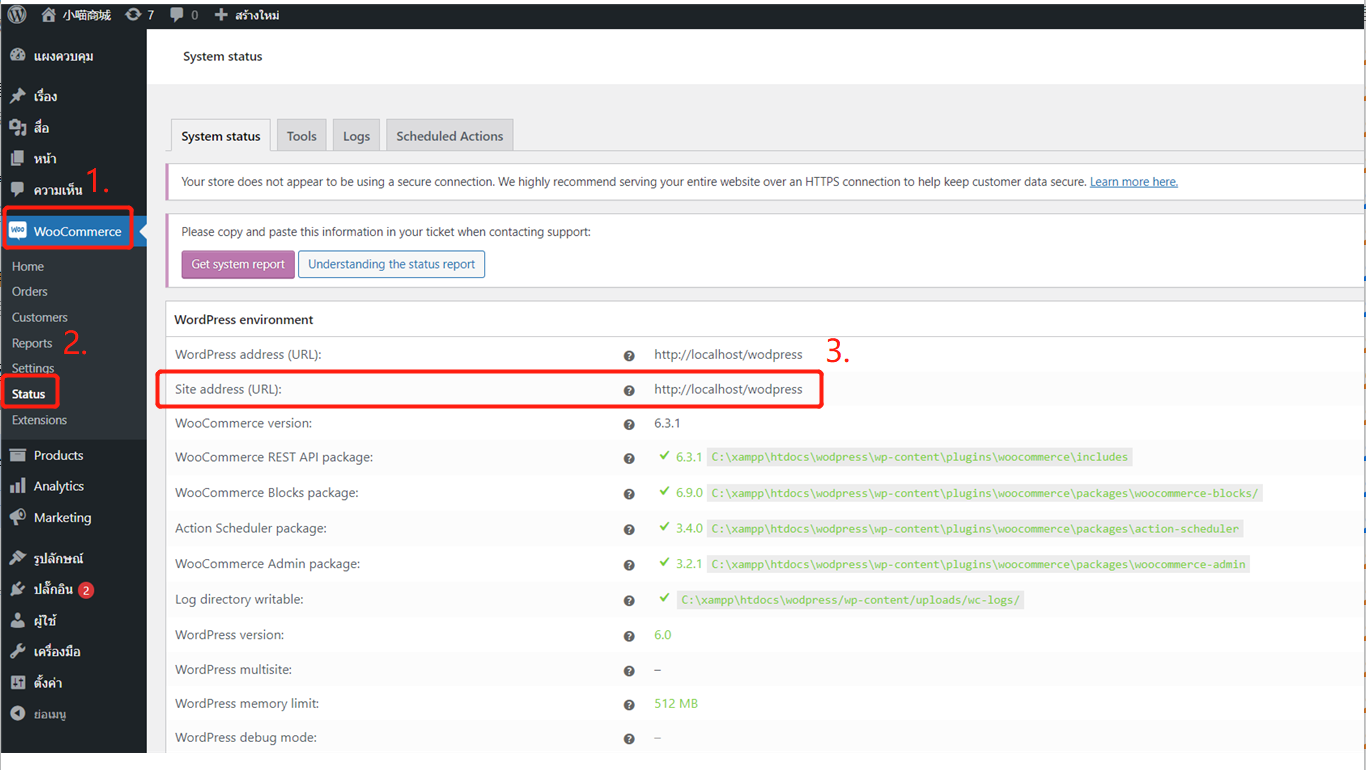This screenshot has width=1366, height=770.
Task: Open WooCommerce Orders submenu
Action: [30, 291]
